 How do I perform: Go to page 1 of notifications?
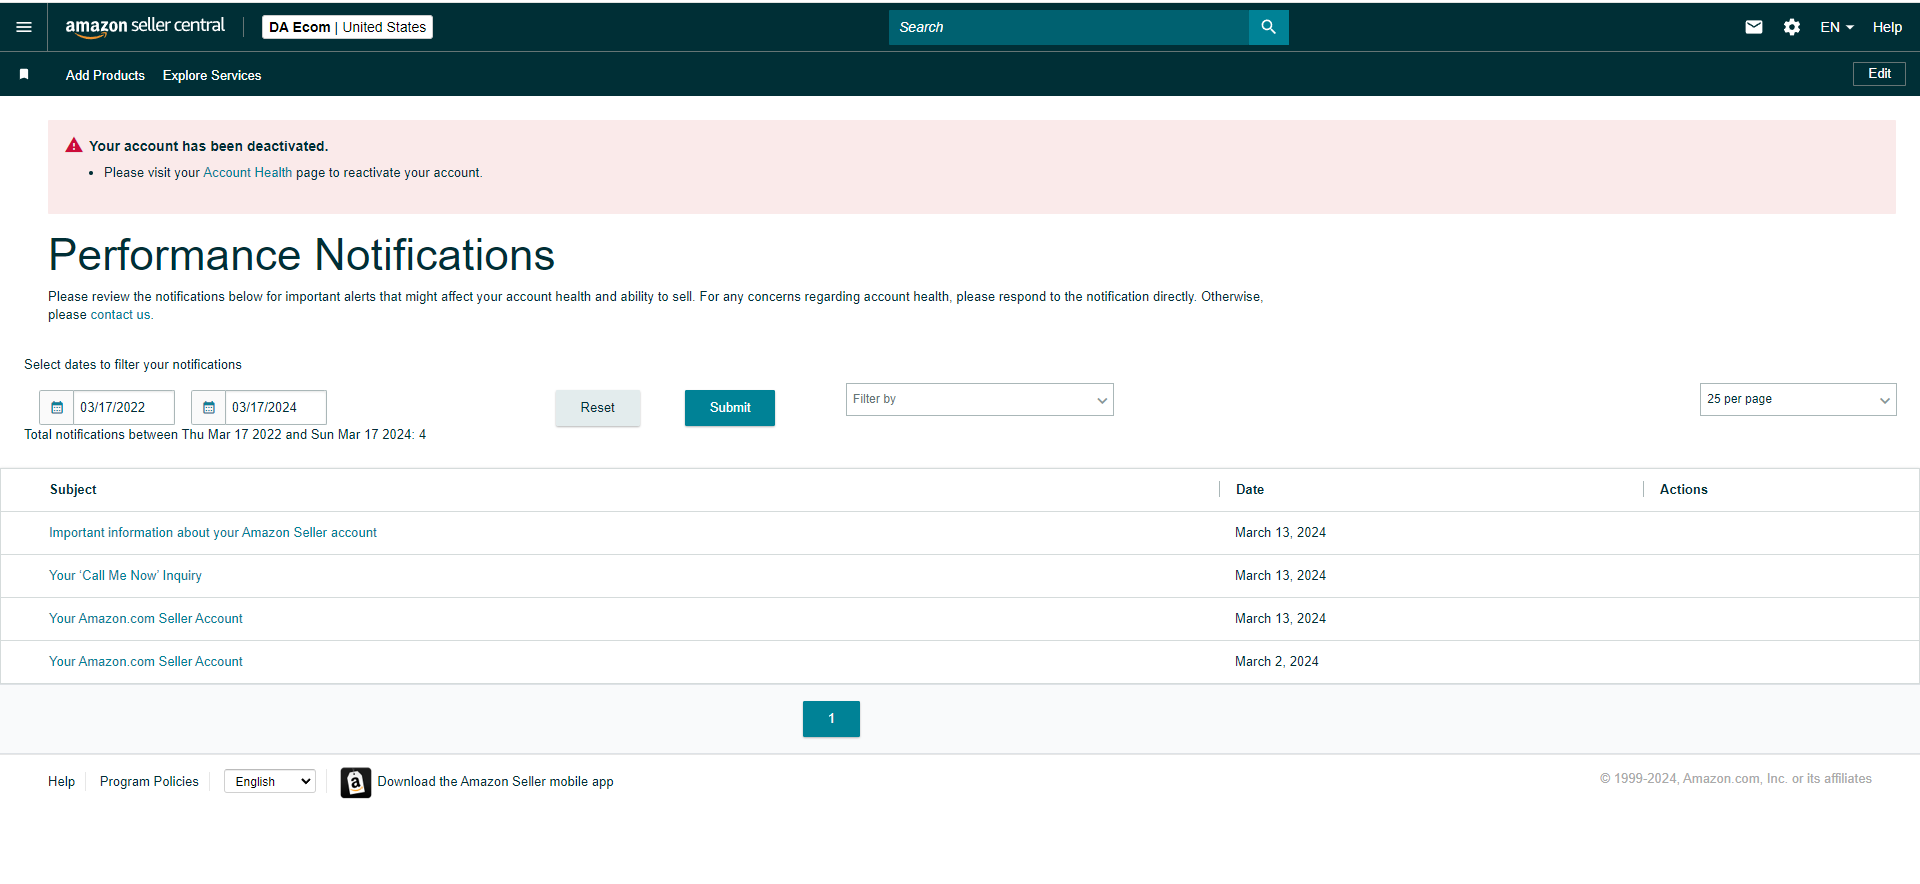pyautogui.click(x=831, y=719)
